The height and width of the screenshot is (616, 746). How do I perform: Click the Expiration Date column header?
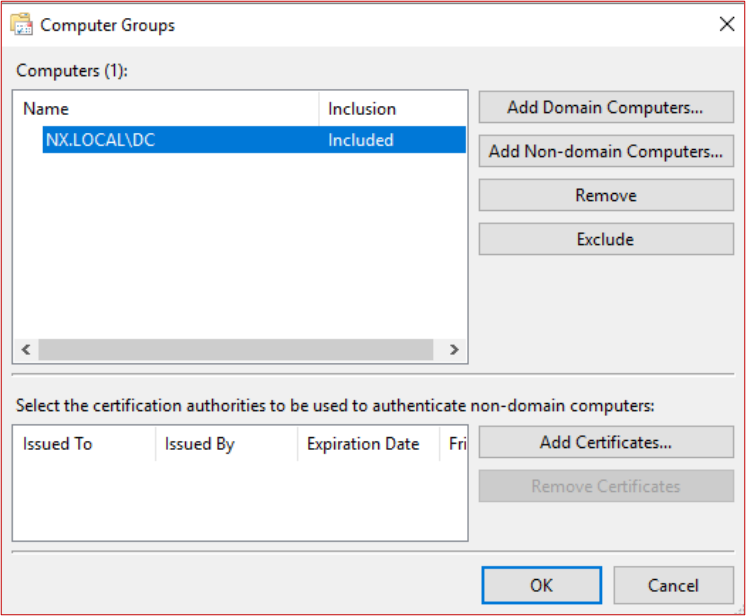(x=368, y=444)
